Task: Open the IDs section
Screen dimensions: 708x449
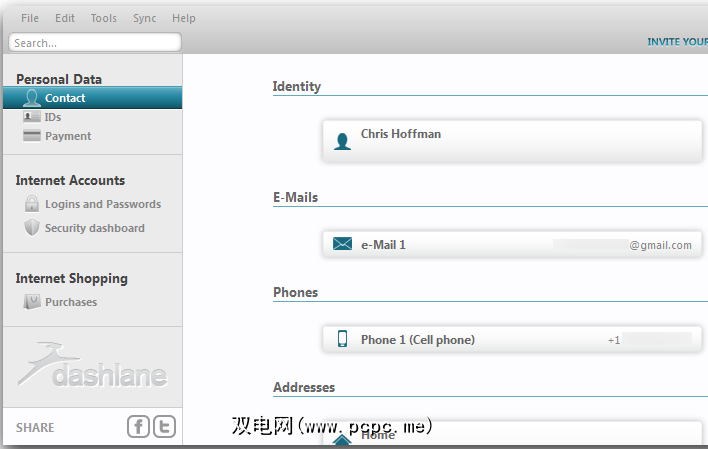Action: click(x=52, y=117)
